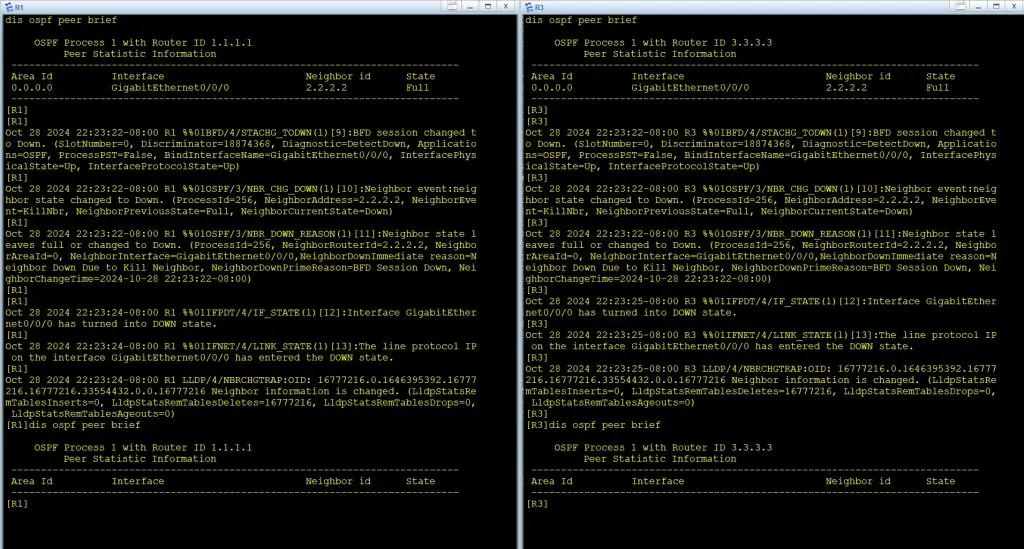The image size is (1024, 549).
Task: Place cursor at the last [R1] prompt
Action: pyautogui.click(x=31, y=504)
